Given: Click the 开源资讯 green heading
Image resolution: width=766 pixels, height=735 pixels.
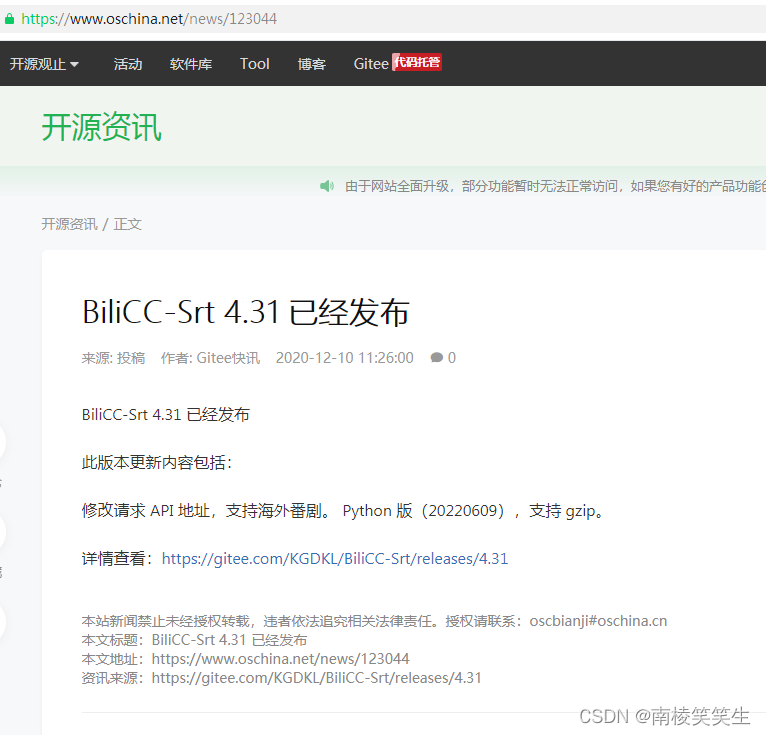Looking at the screenshot, I should pyautogui.click(x=102, y=127).
